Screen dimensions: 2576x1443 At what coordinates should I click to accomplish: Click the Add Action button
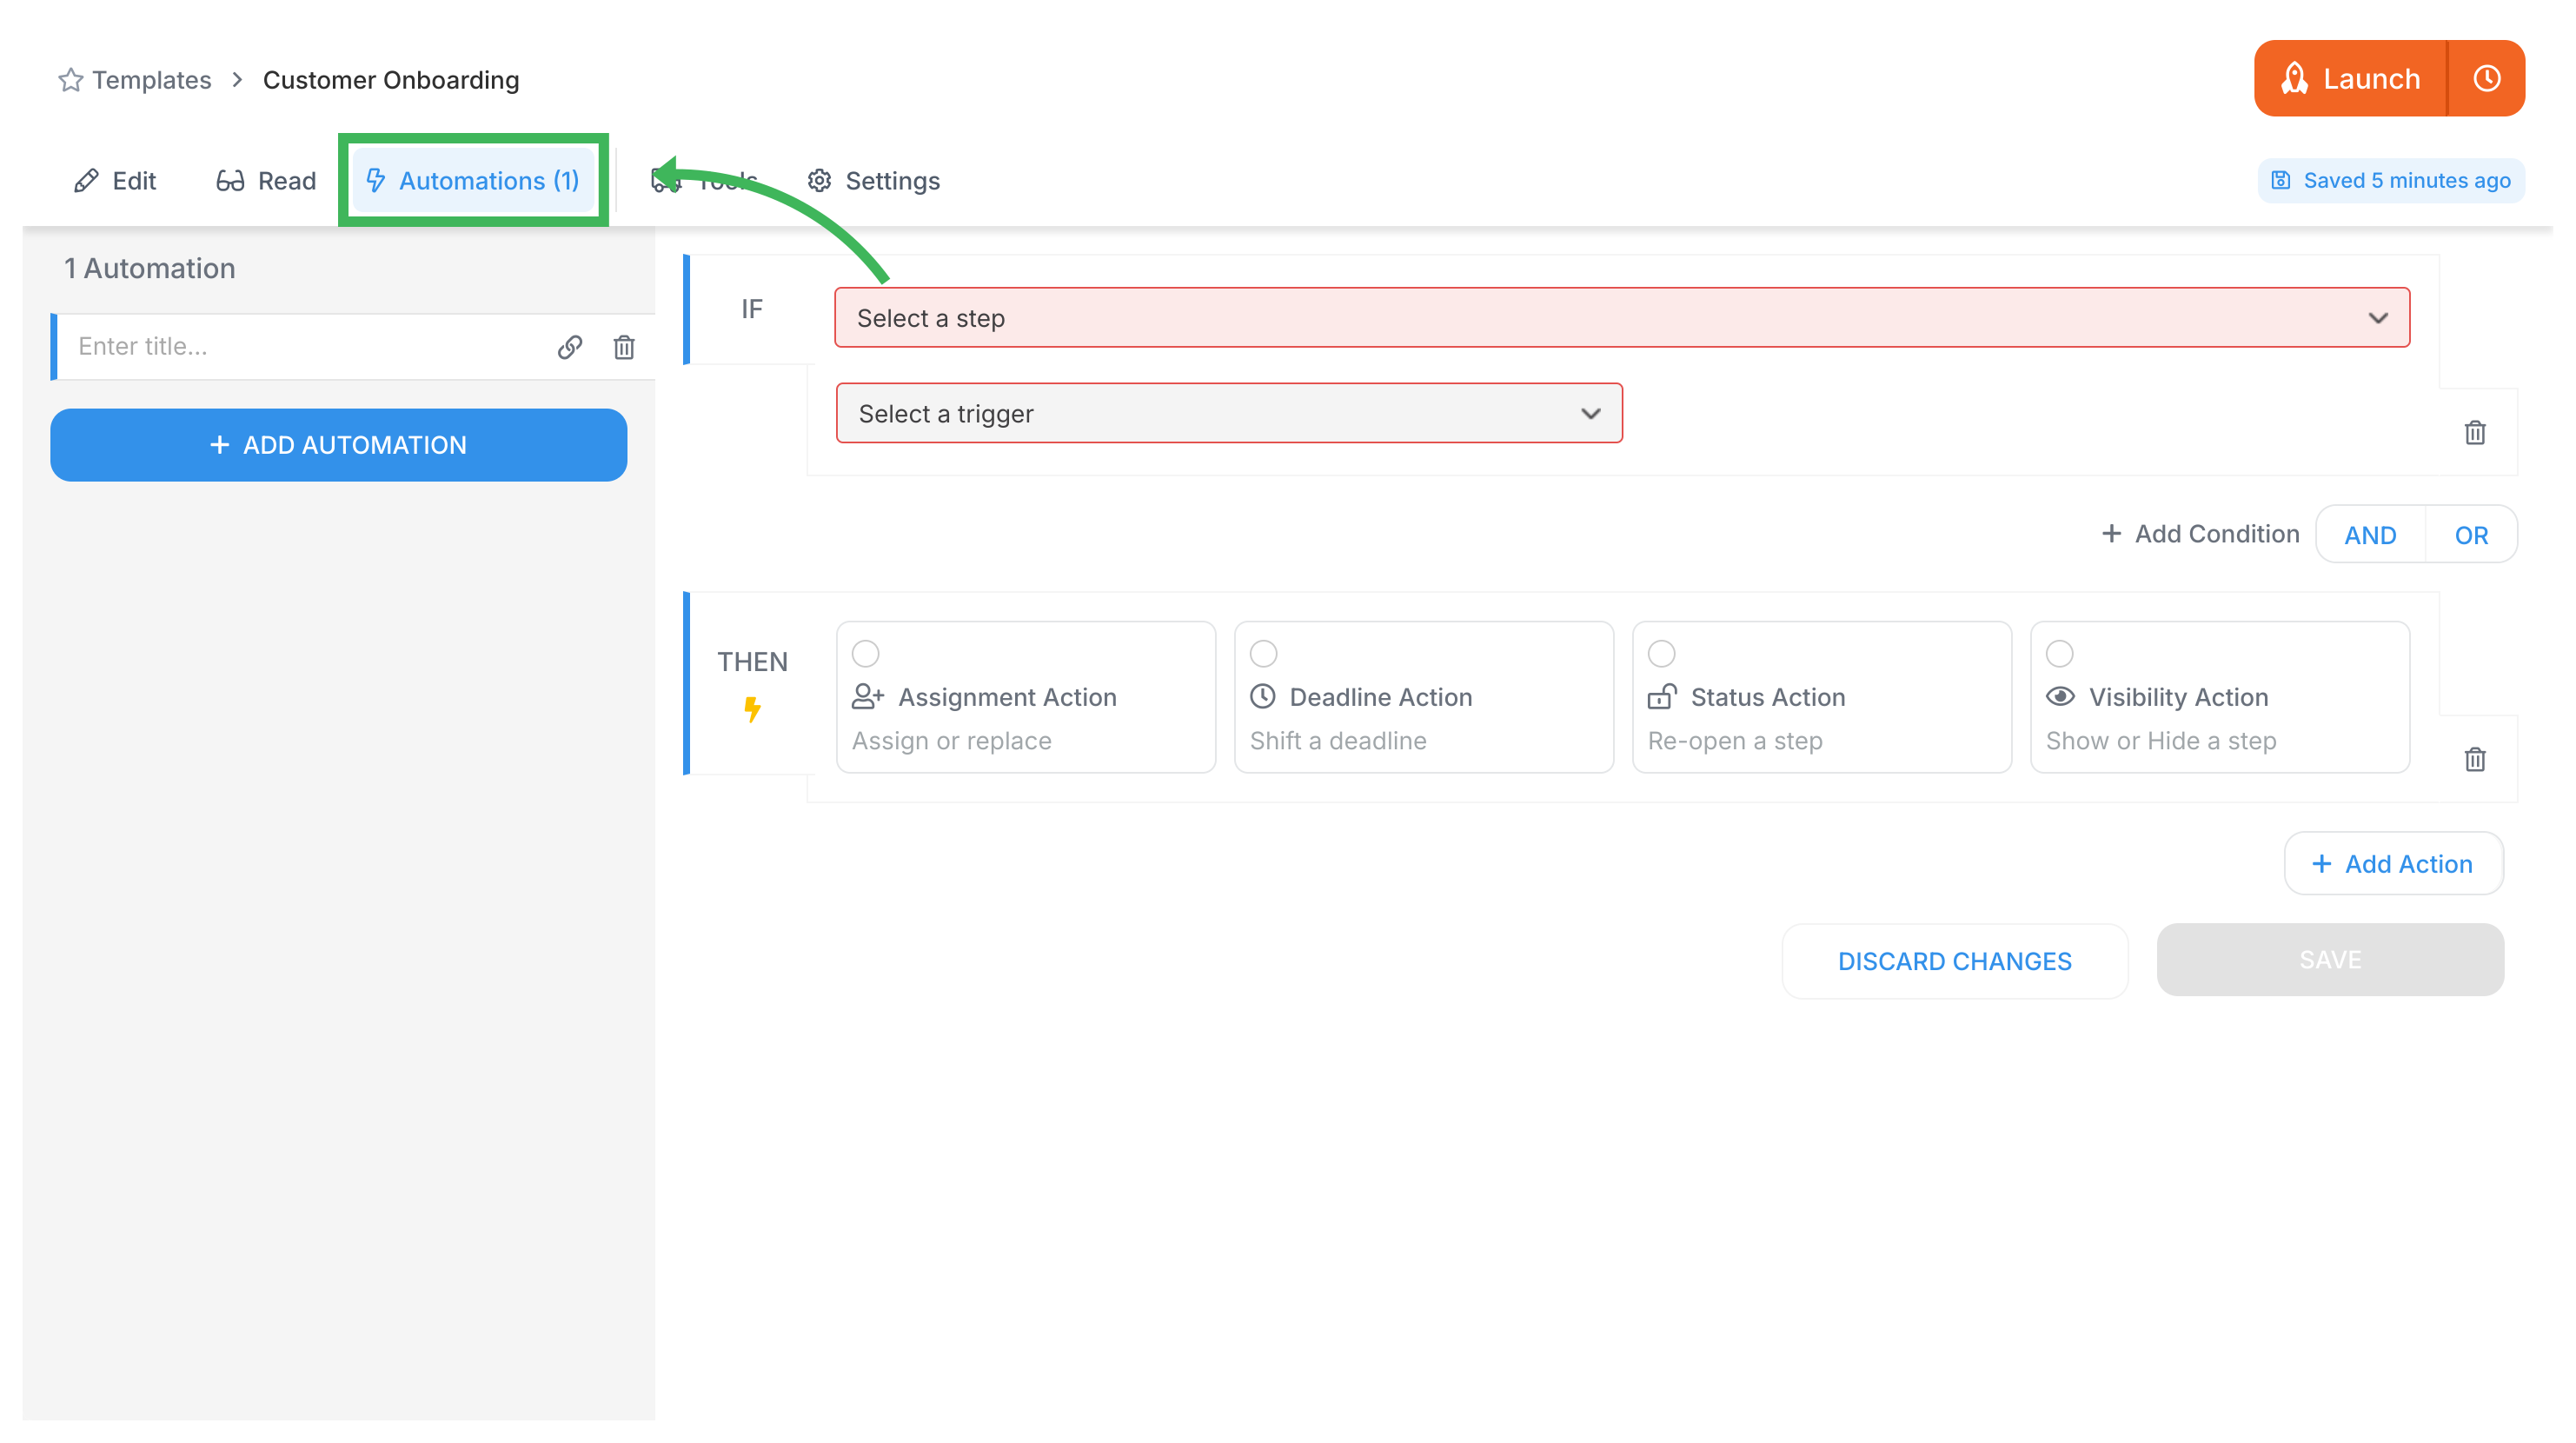tap(2393, 866)
